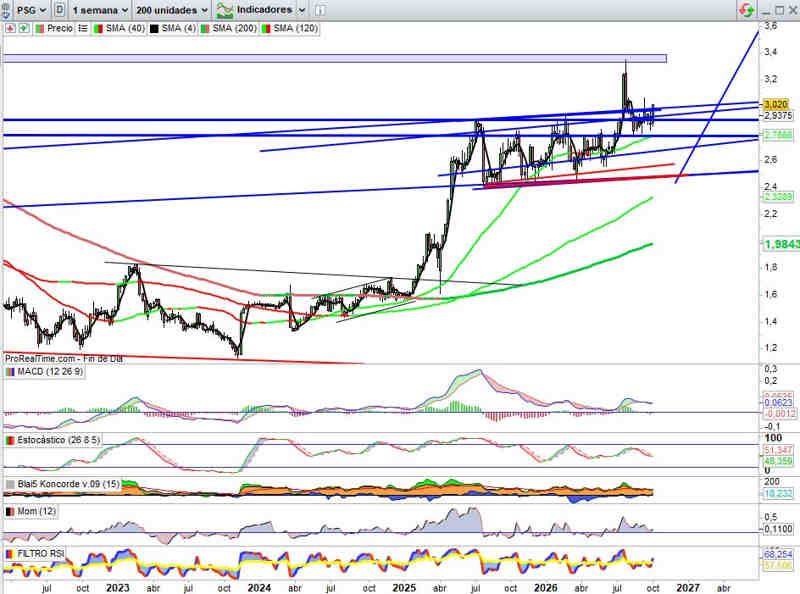Click the yellow 3,020 current price tag
This screenshot has width=800, height=594.
tap(776, 104)
